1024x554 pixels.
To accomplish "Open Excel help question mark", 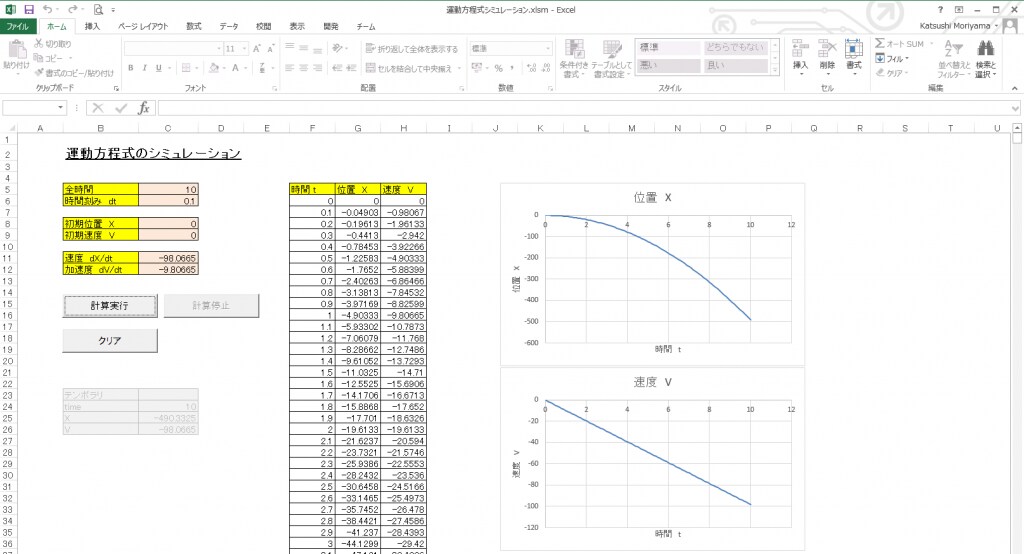I will (940, 9).
